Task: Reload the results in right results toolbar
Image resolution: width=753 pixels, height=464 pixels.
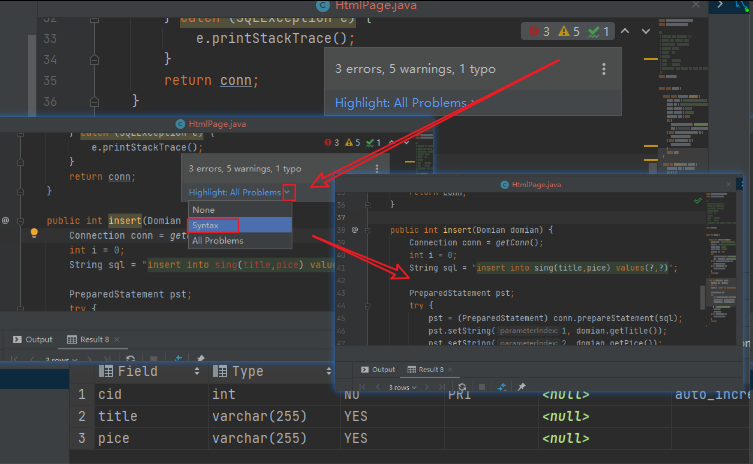Action: (x=462, y=387)
